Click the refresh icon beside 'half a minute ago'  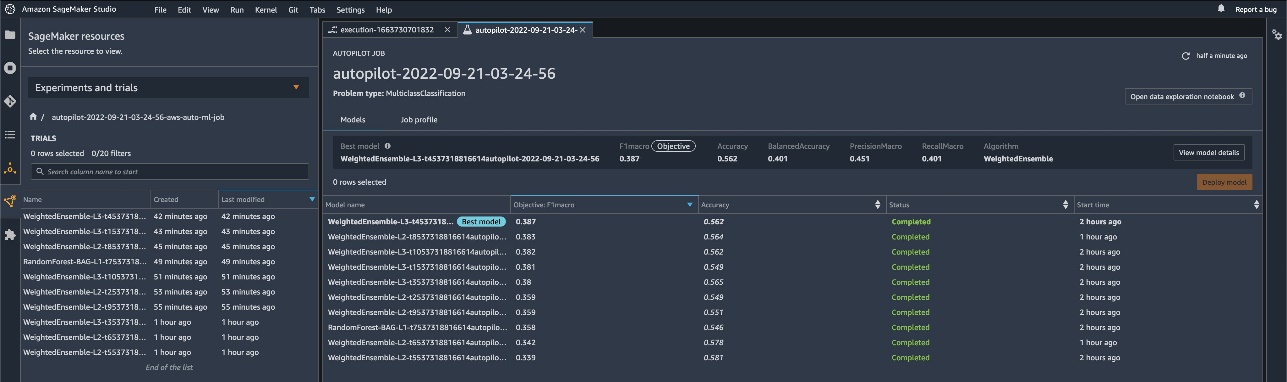(1186, 56)
